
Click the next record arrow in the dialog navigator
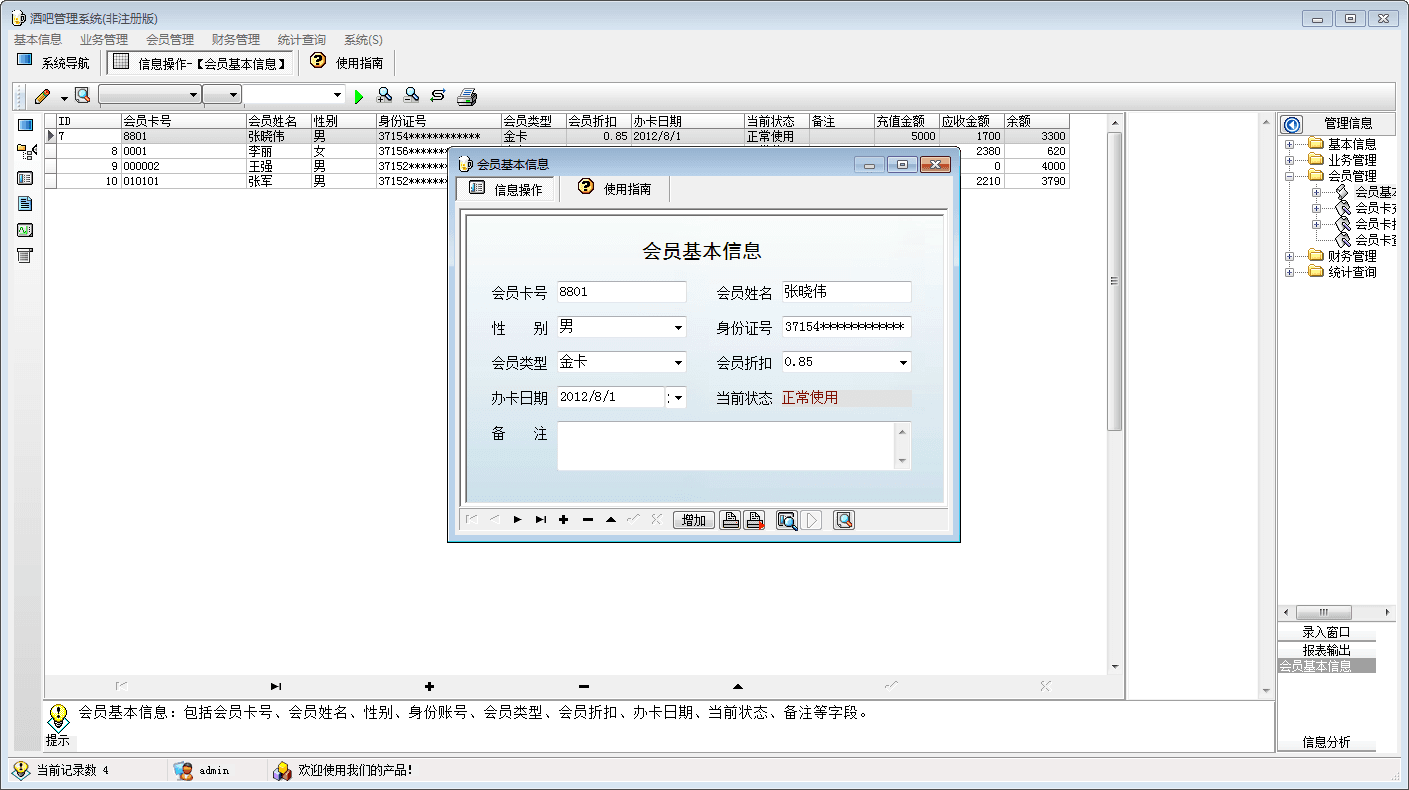coord(518,520)
